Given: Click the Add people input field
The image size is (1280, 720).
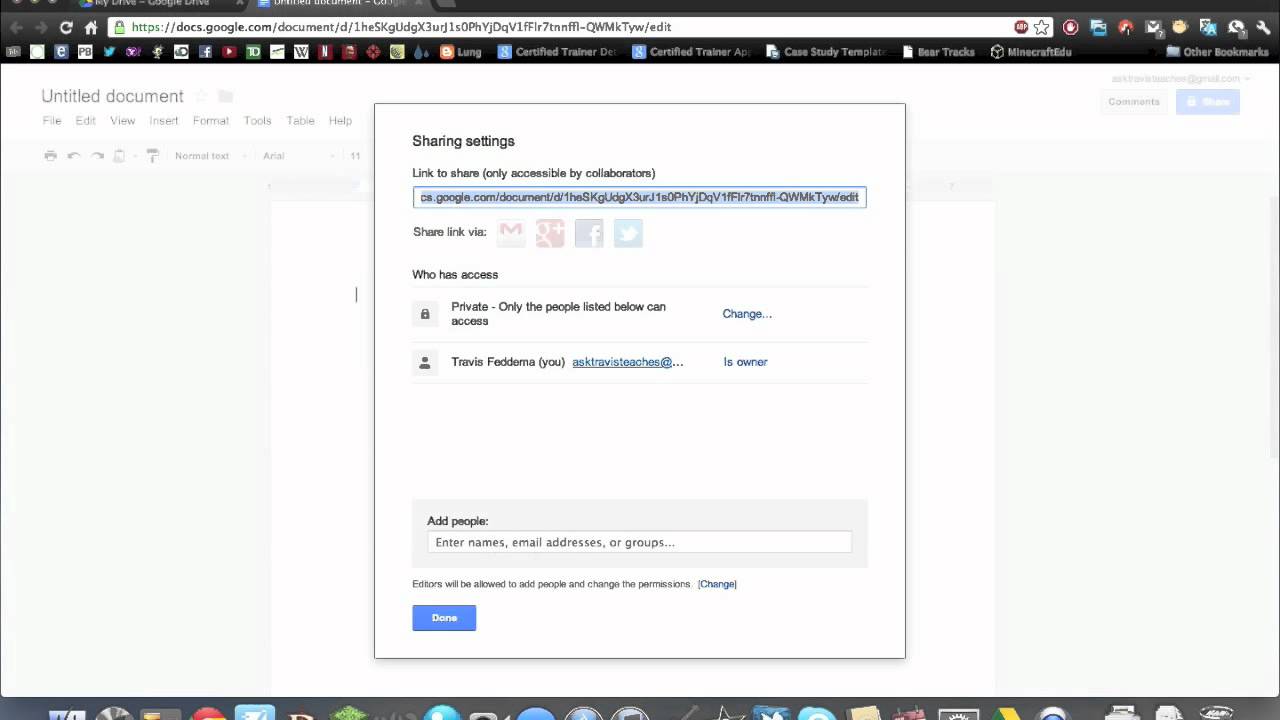Looking at the screenshot, I should click(639, 542).
